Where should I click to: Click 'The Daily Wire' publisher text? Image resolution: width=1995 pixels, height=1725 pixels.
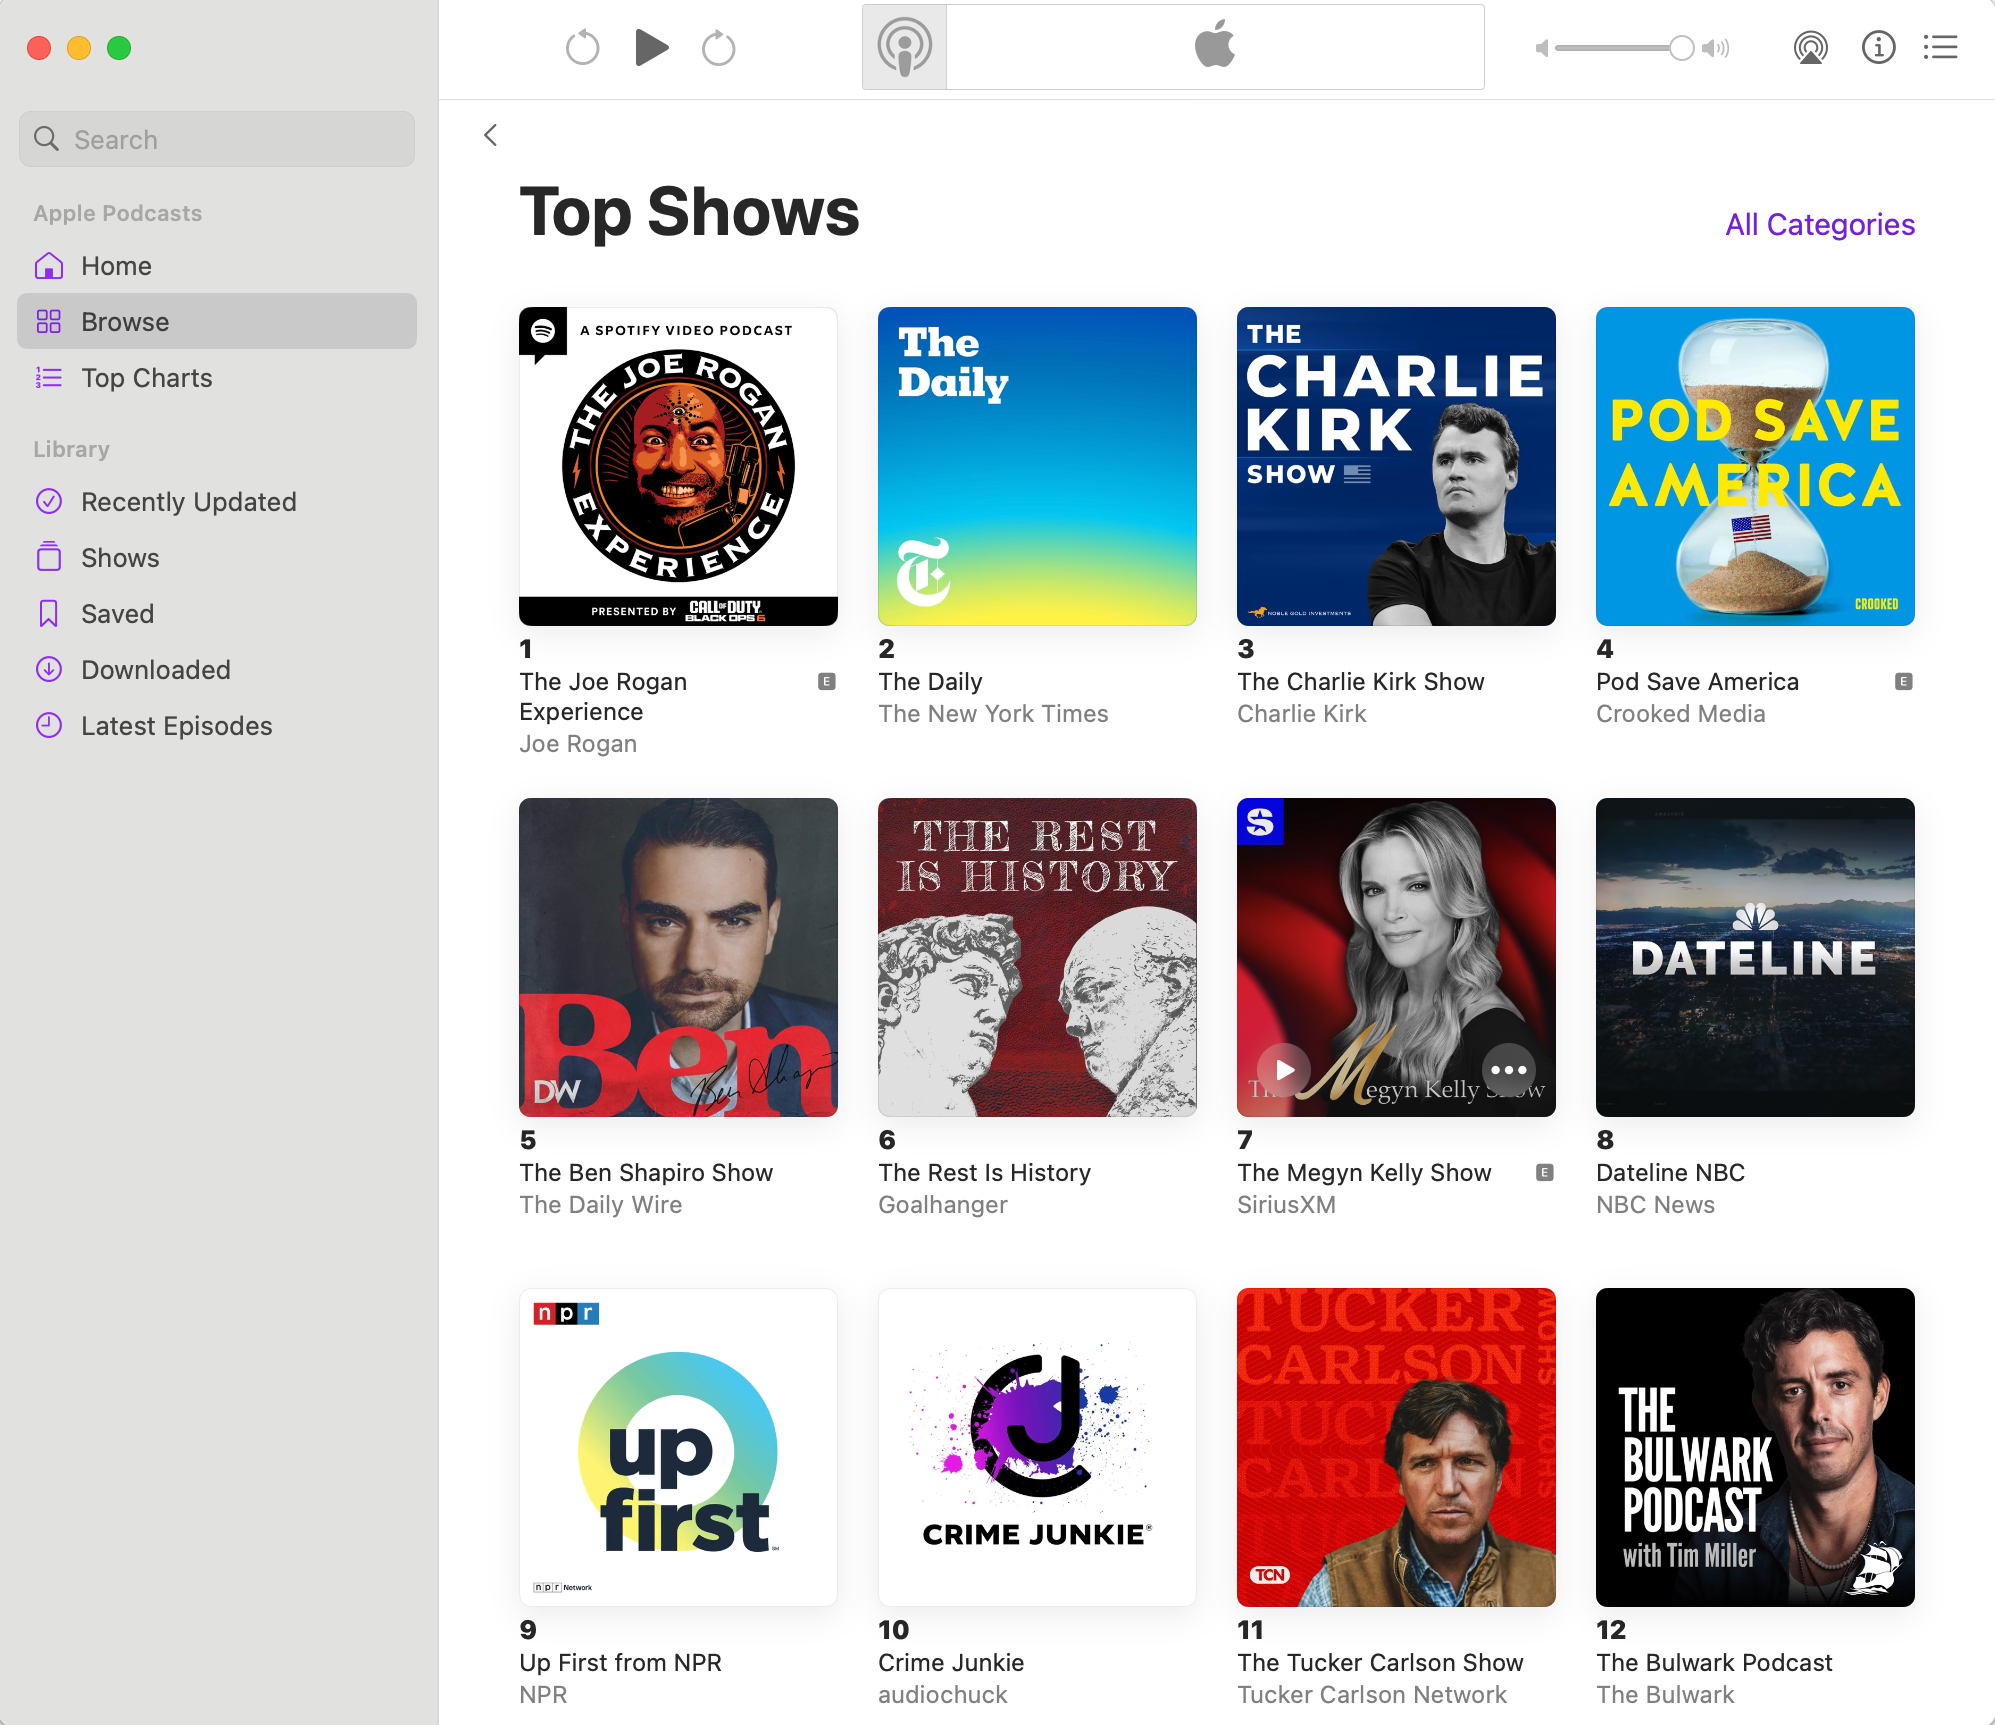pyautogui.click(x=600, y=1205)
